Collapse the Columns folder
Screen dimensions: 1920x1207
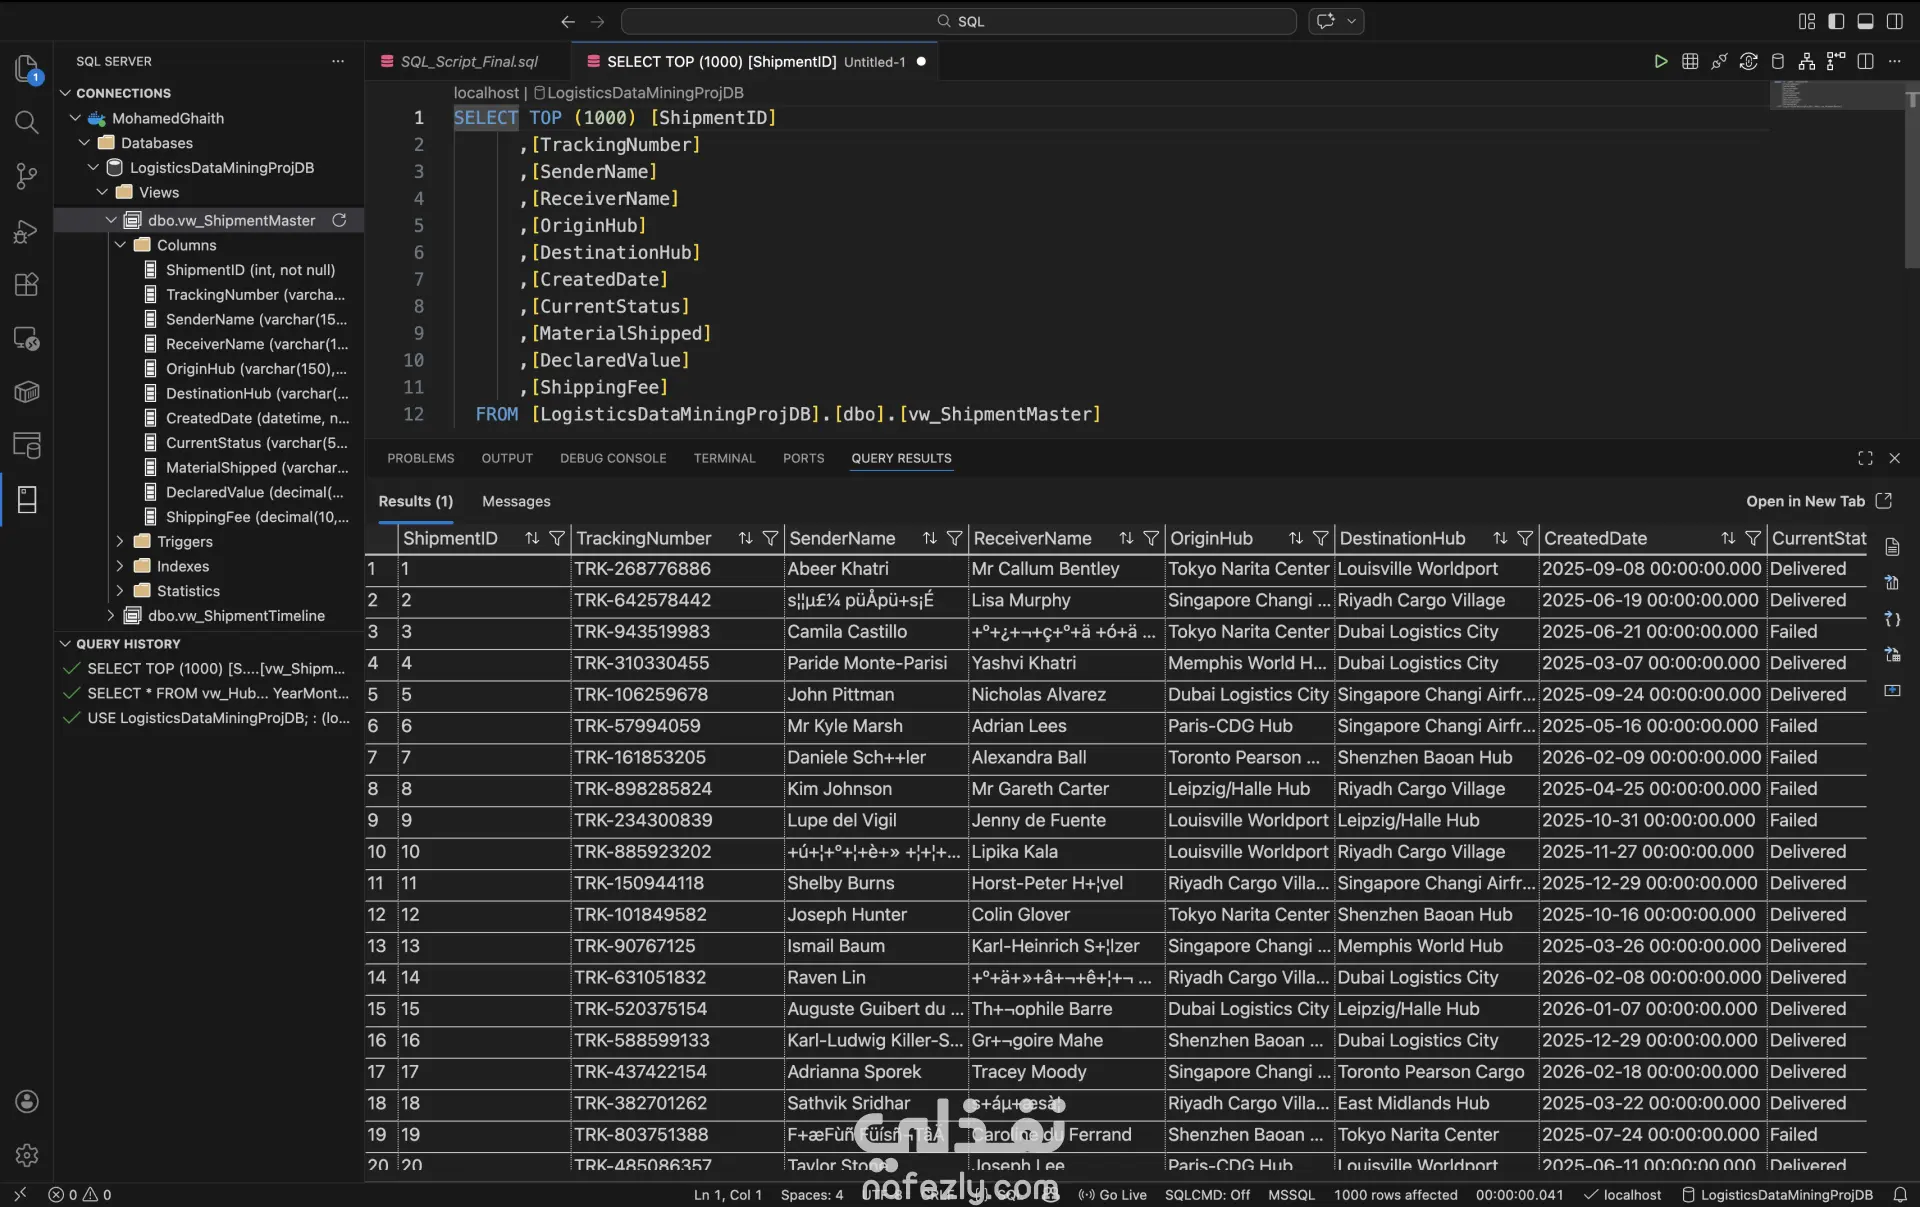120,245
